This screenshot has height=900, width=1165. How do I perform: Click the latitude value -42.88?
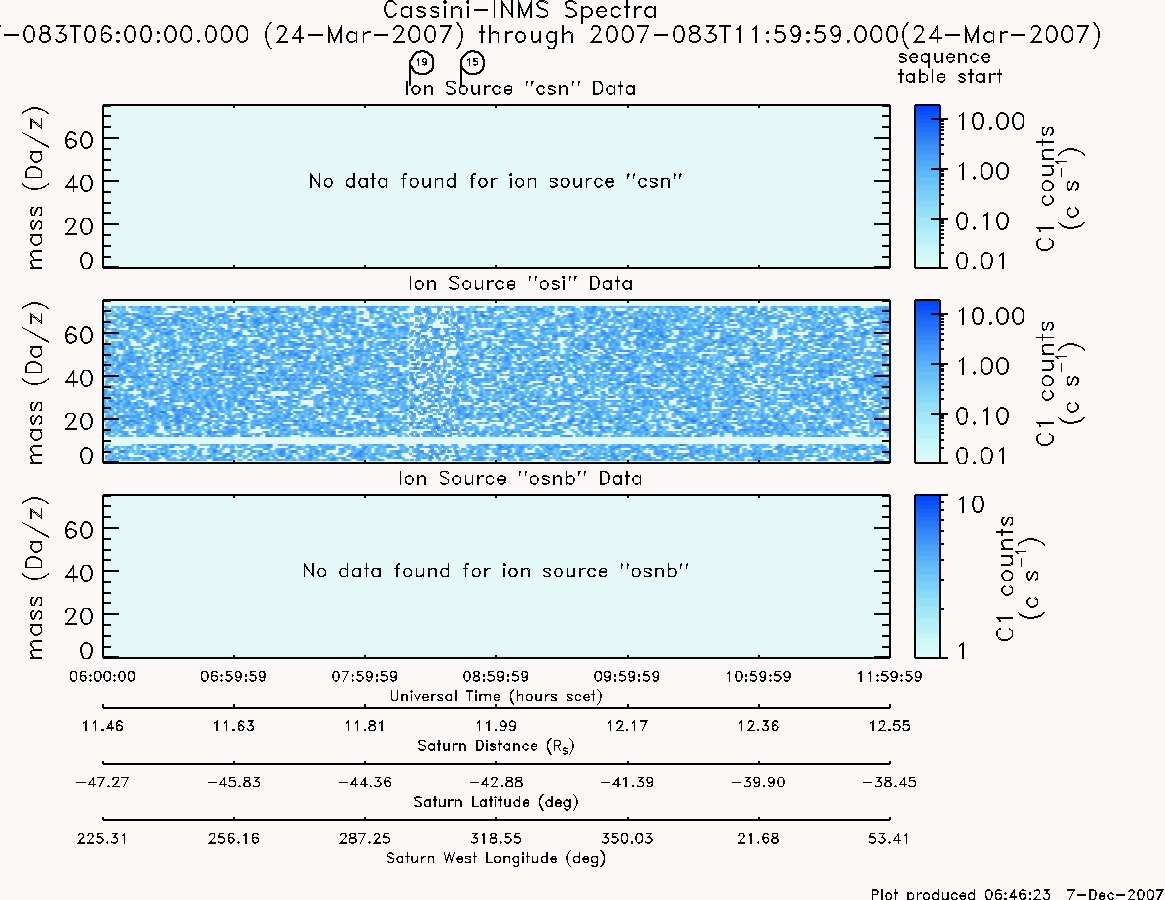[496, 783]
